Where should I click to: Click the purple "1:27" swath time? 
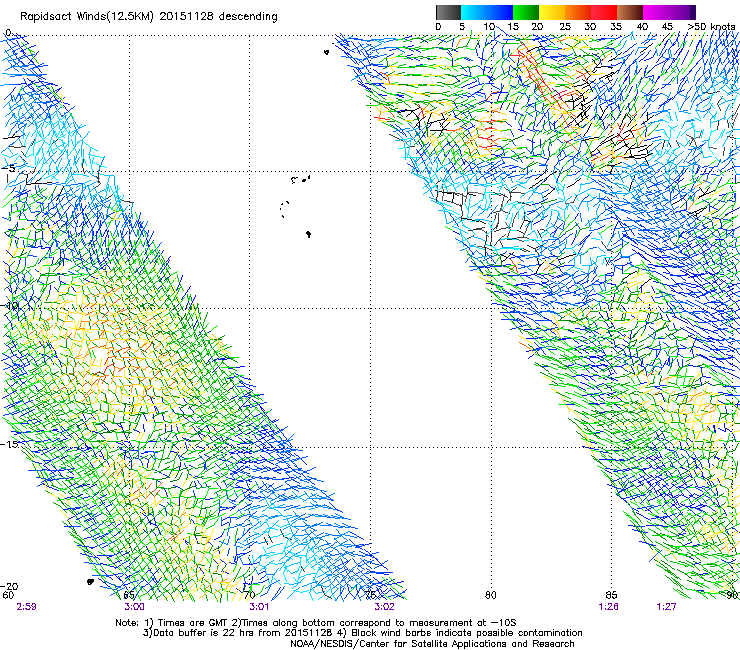pos(666,607)
